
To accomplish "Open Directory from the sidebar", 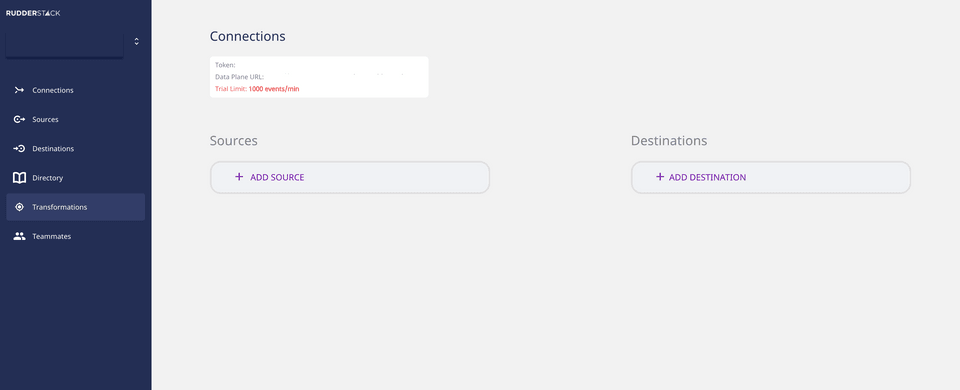I will coord(75,178).
